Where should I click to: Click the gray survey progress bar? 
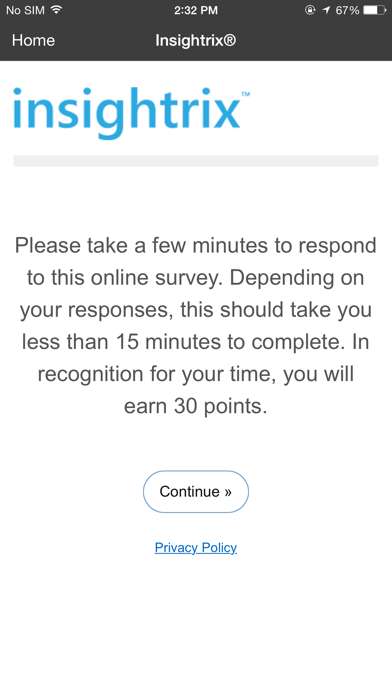(196, 161)
